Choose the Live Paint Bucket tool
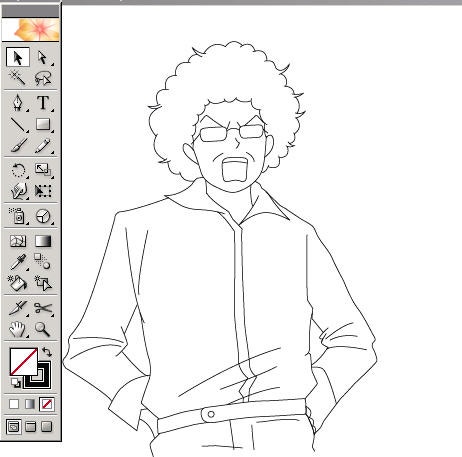This screenshot has width=462, height=457. (x=18, y=283)
